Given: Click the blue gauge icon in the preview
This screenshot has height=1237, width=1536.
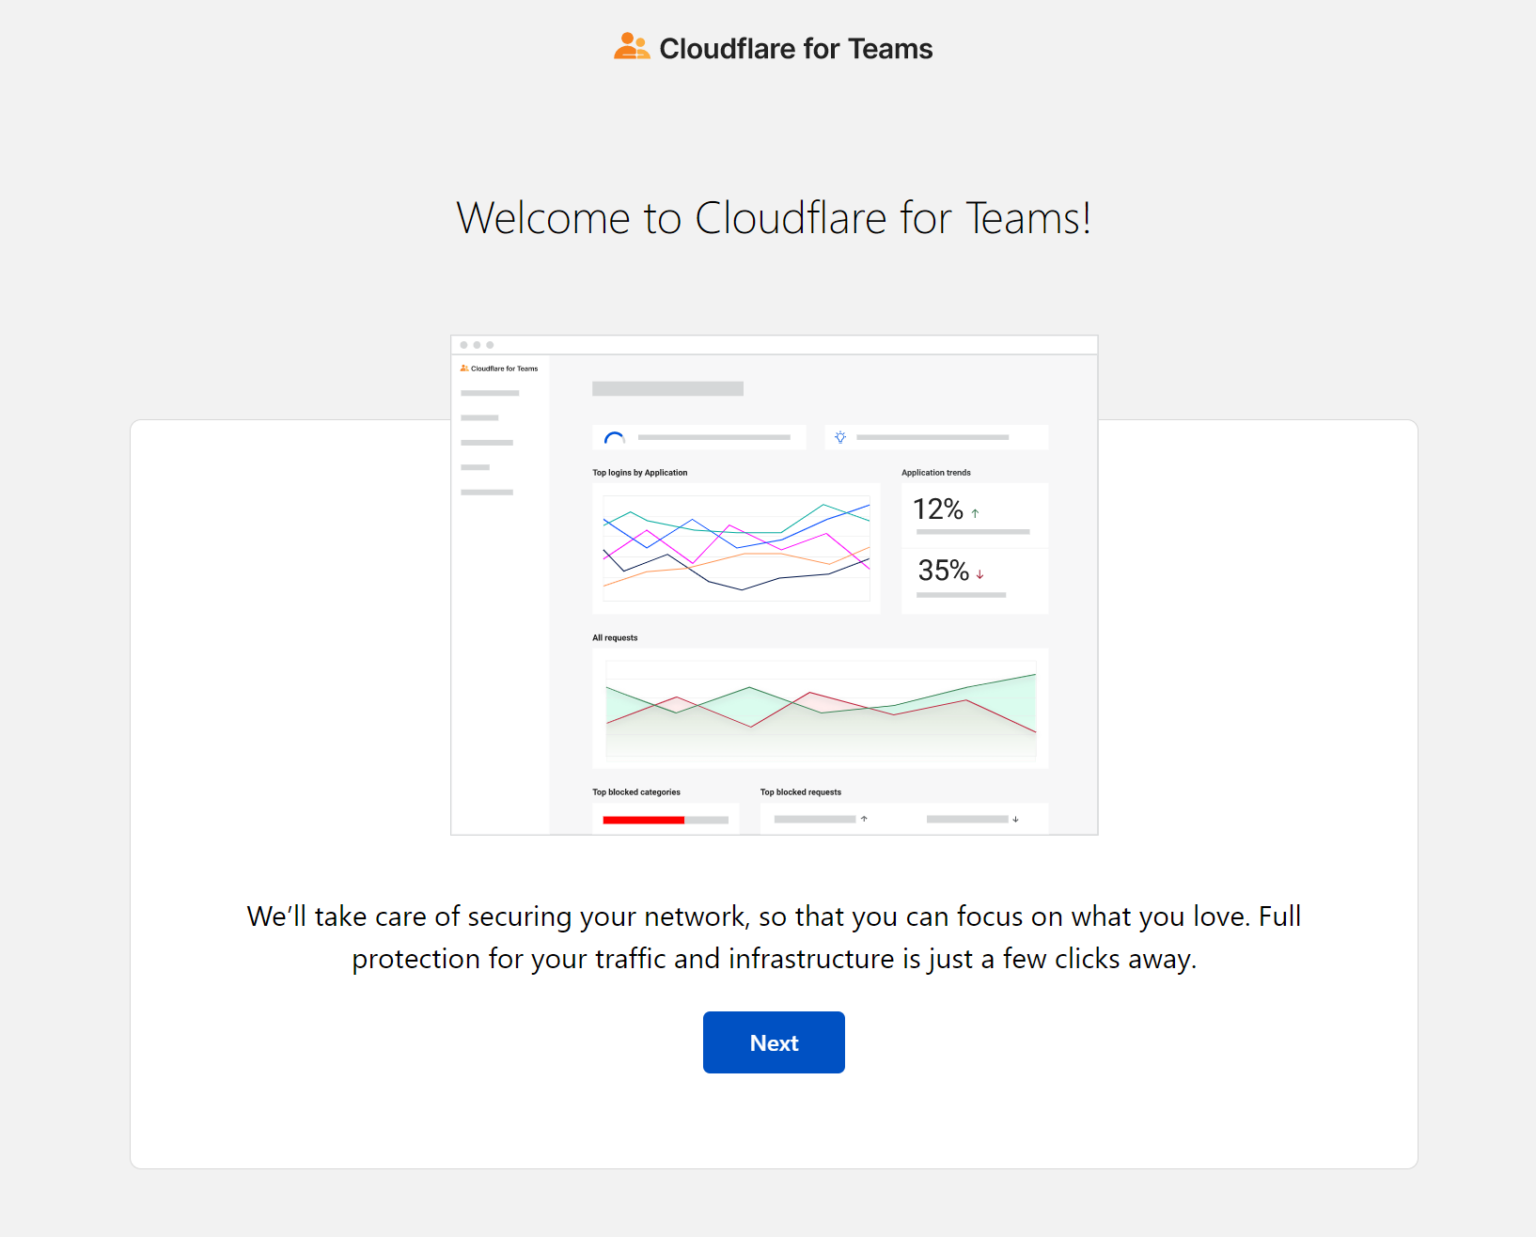Looking at the screenshot, I should coord(613,437).
